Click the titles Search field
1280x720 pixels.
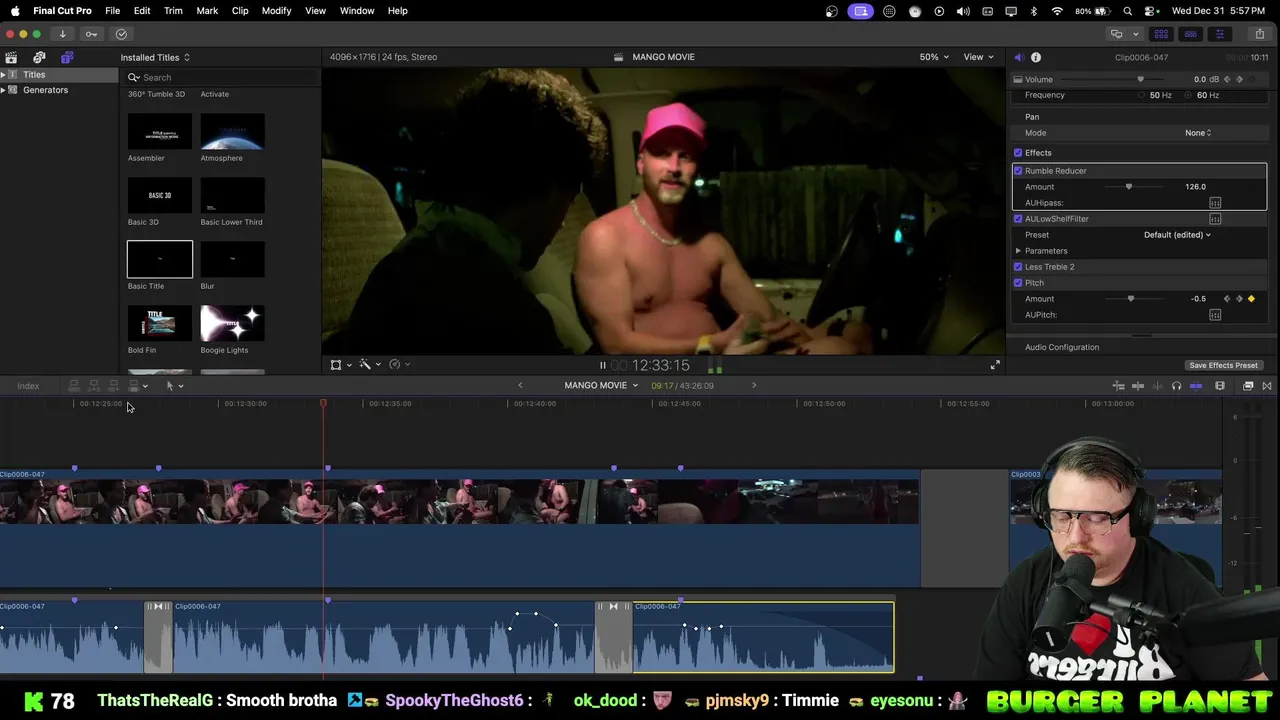pyautogui.click(x=220, y=78)
